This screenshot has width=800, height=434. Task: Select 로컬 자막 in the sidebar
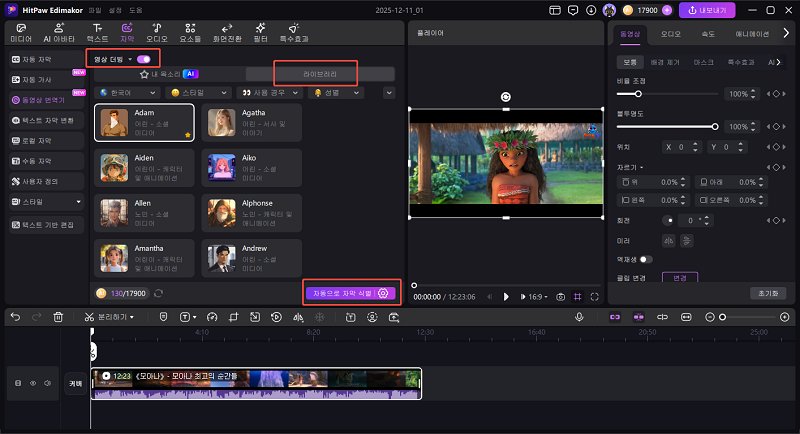(46, 141)
